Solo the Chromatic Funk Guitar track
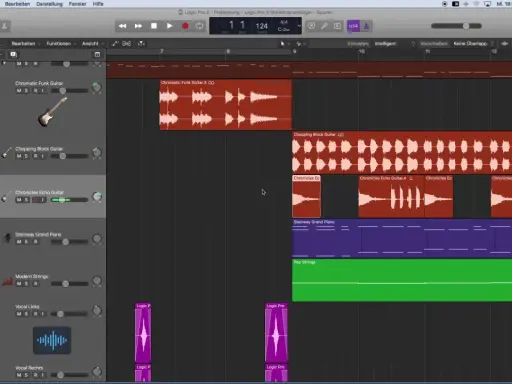 [x=26, y=91]
